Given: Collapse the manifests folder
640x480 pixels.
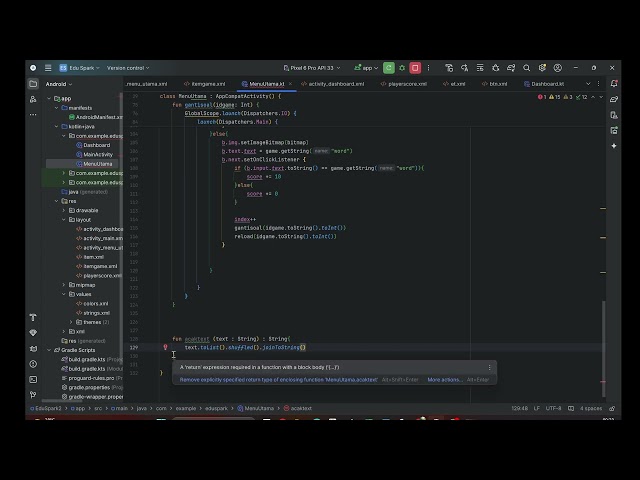Looking at the screenshot, I should (56, 108).
